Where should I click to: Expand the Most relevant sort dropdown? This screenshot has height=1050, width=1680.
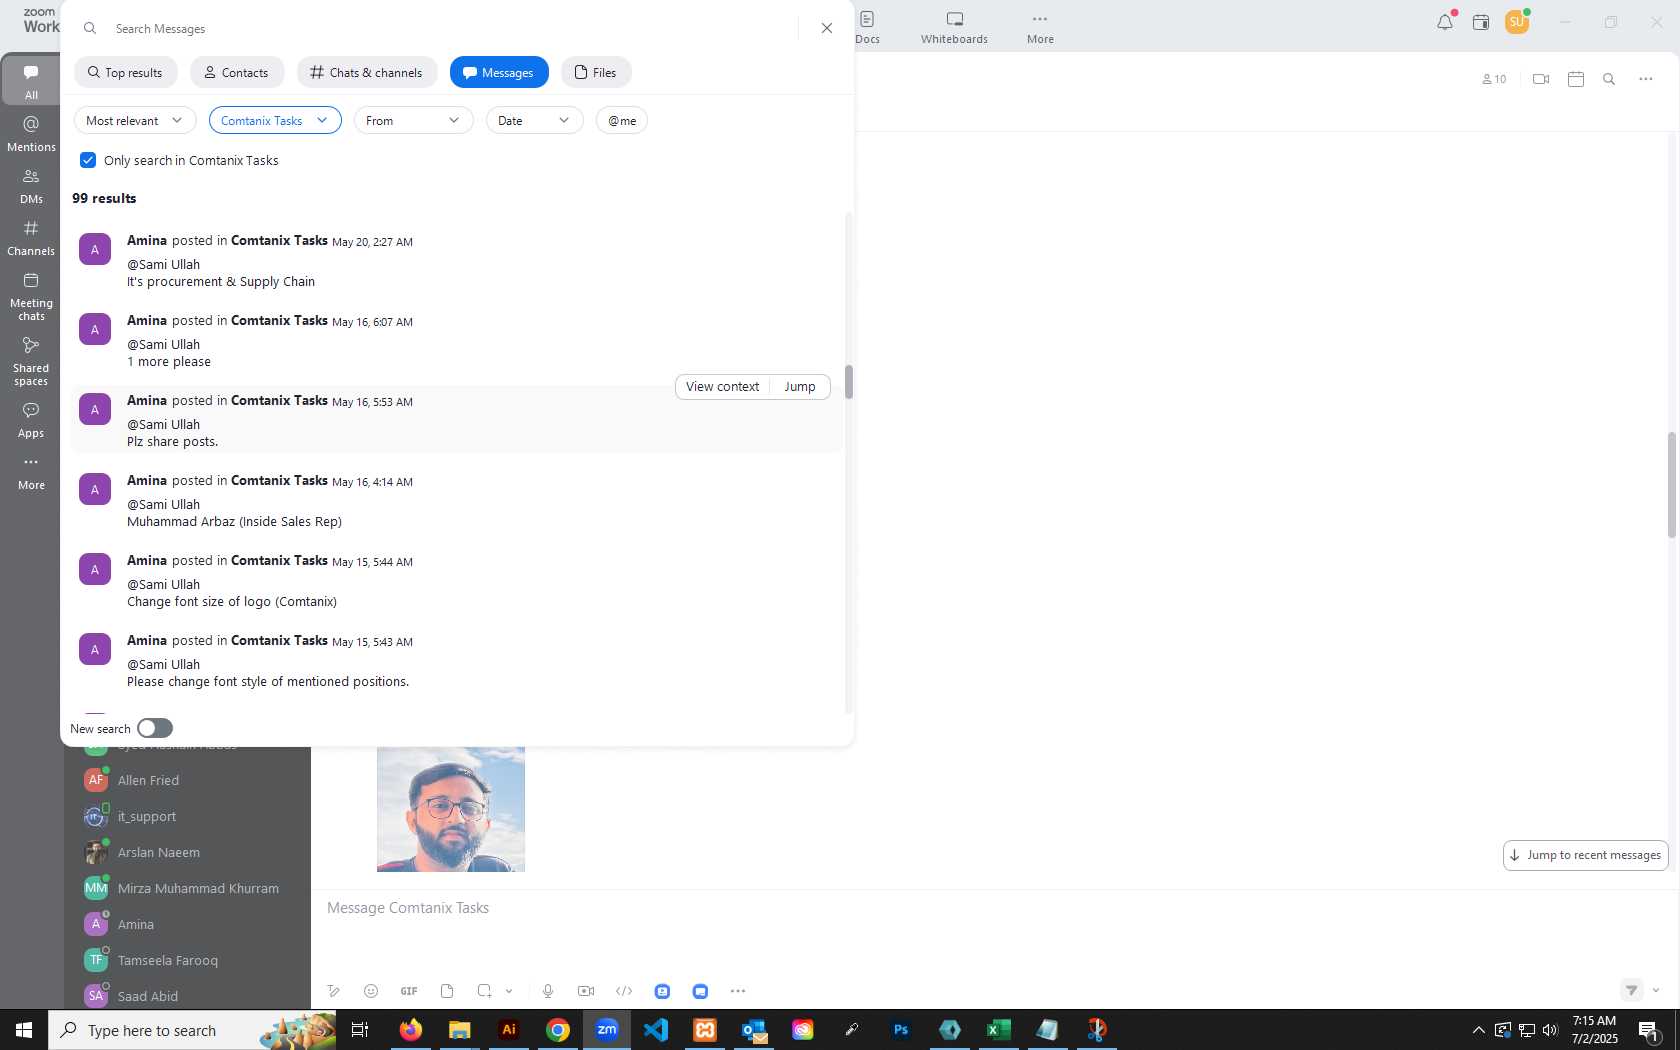click(x=135, y=120)
